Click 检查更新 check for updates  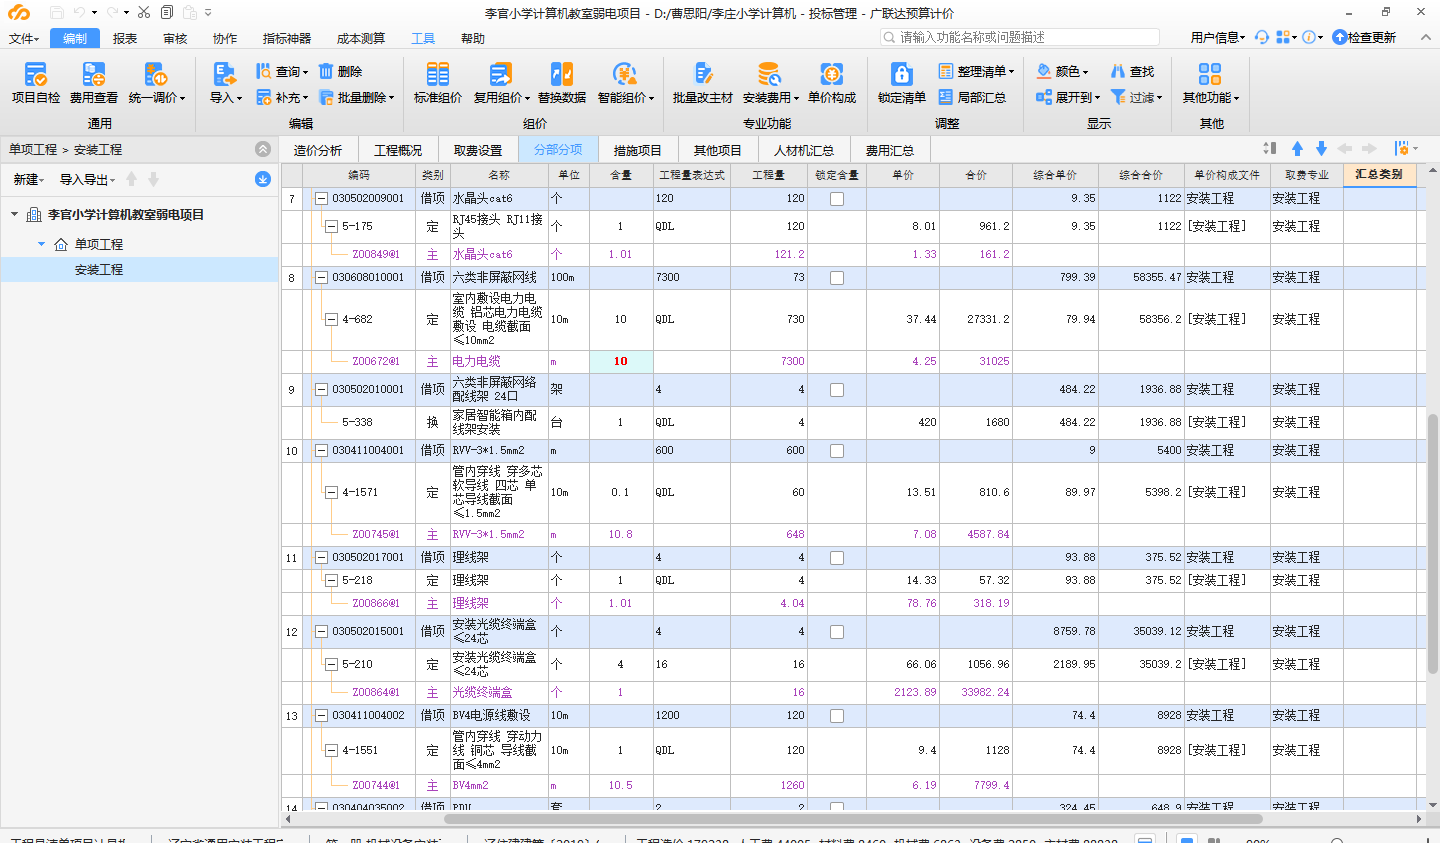point(1364,37)
